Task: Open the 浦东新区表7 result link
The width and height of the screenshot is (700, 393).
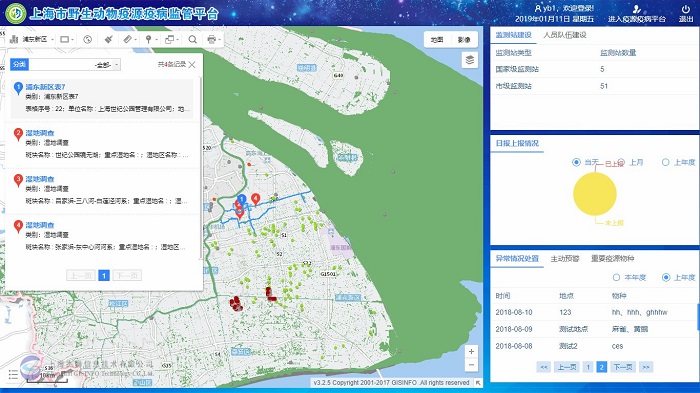Action: point(46,87)
